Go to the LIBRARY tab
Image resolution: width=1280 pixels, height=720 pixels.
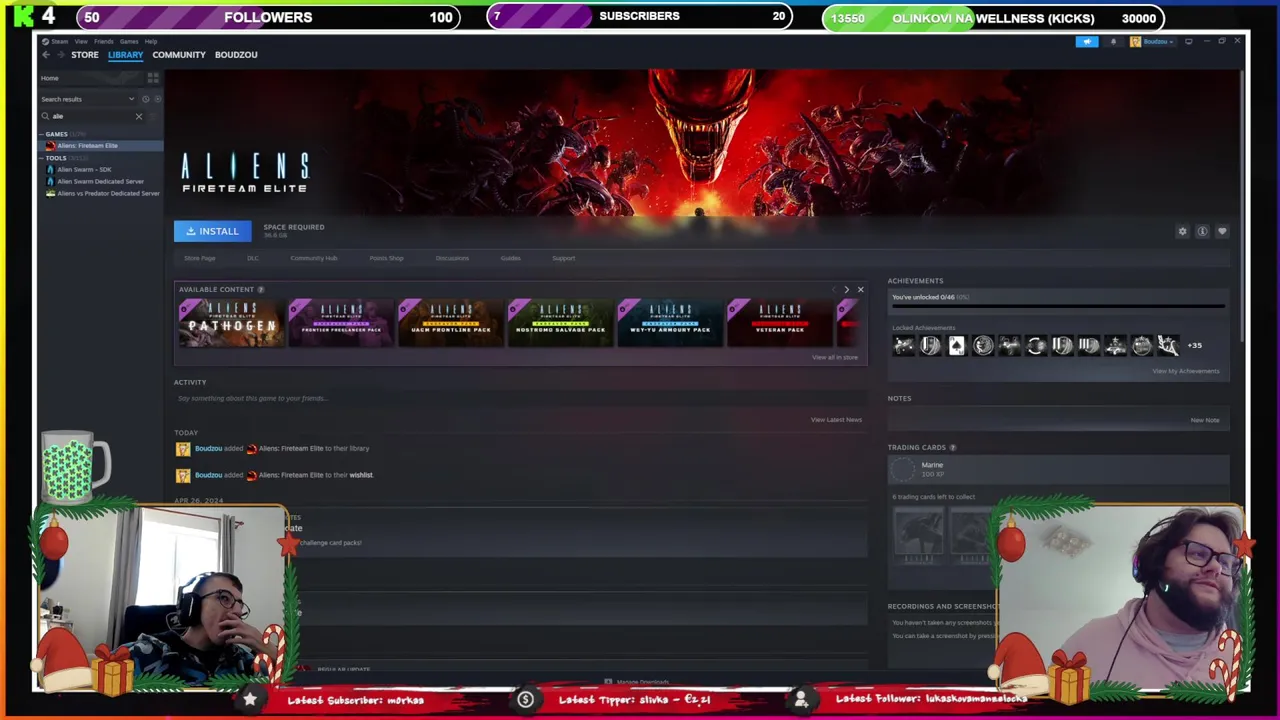[125, 55]
